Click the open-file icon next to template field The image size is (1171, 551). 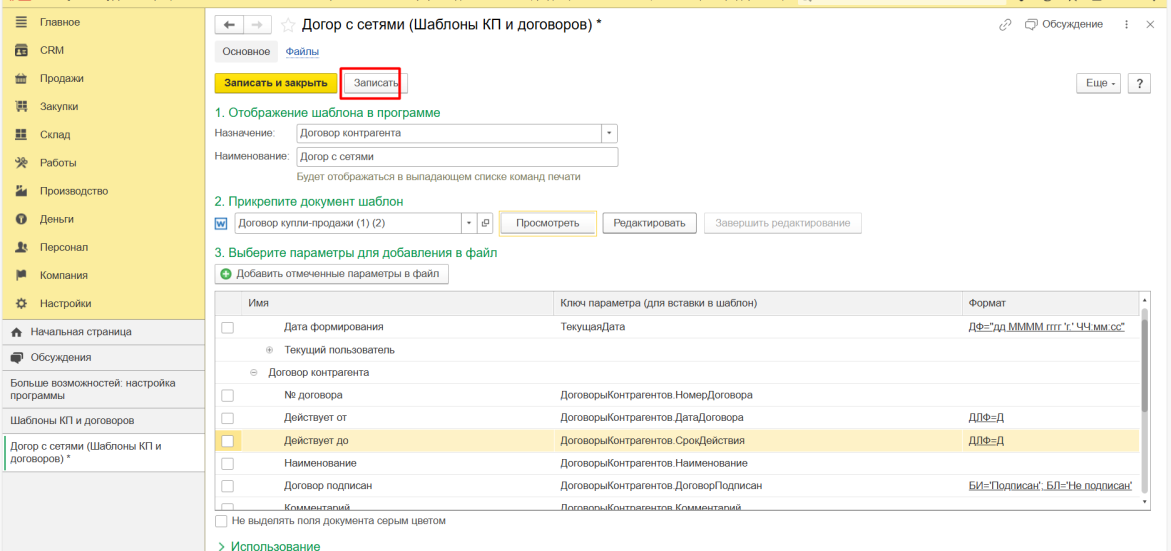(x=486, y=223)
